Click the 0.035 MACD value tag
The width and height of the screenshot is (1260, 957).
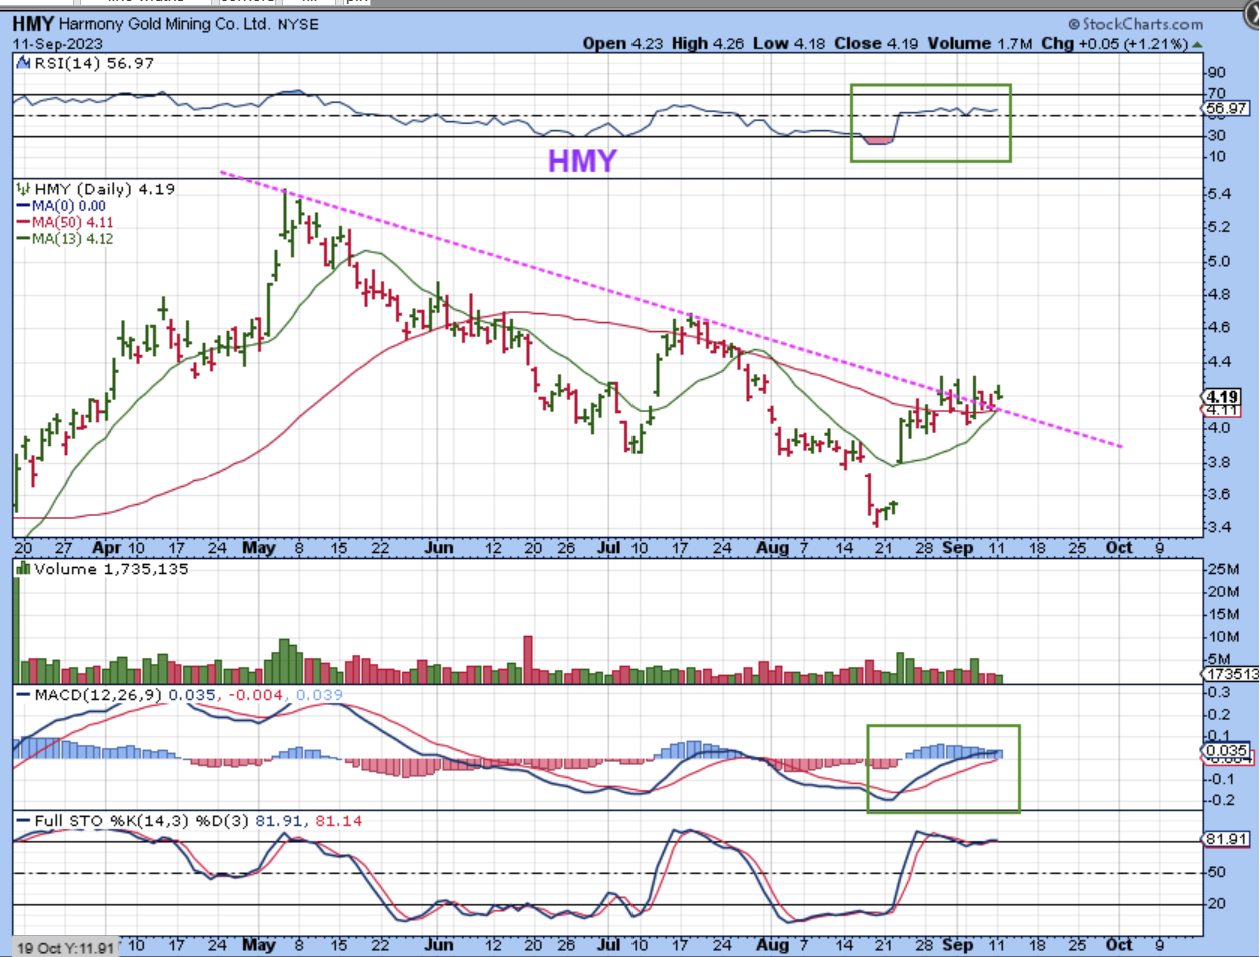tap(1225, 750)
